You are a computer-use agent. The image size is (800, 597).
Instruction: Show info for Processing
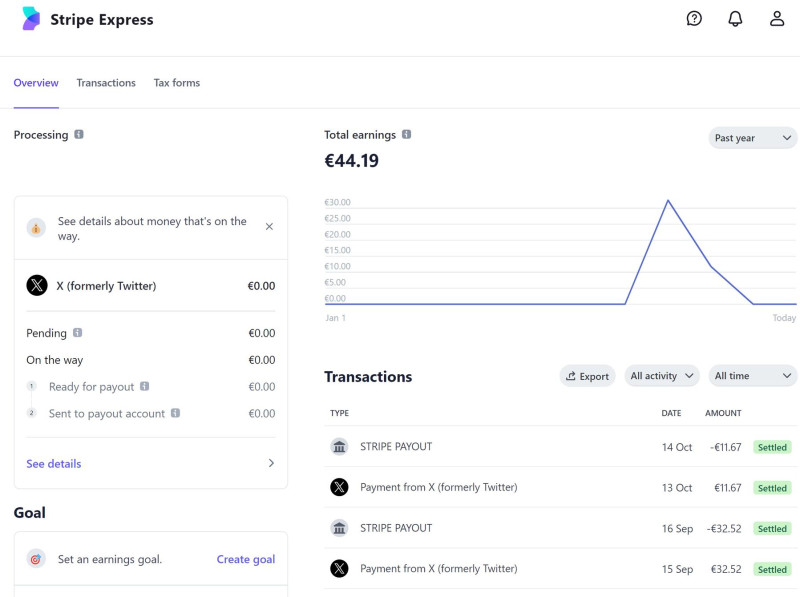[79, 134]
